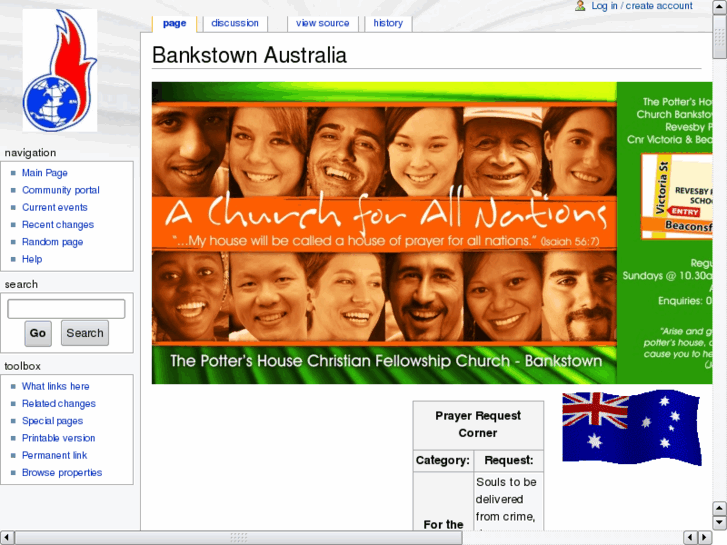Open a Random page
This screenshot has width=727, height=545.
tap(52, 242)
